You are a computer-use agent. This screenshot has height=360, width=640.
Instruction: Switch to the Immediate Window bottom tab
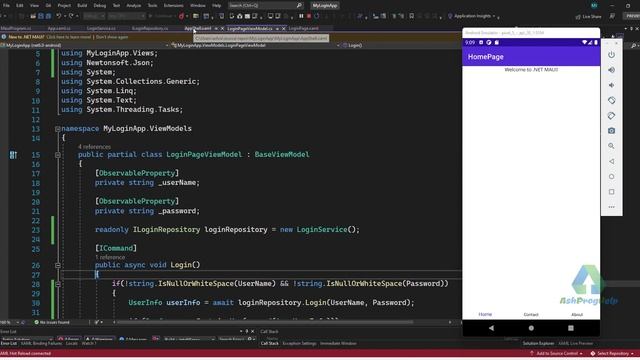click(x=338, y=344)
